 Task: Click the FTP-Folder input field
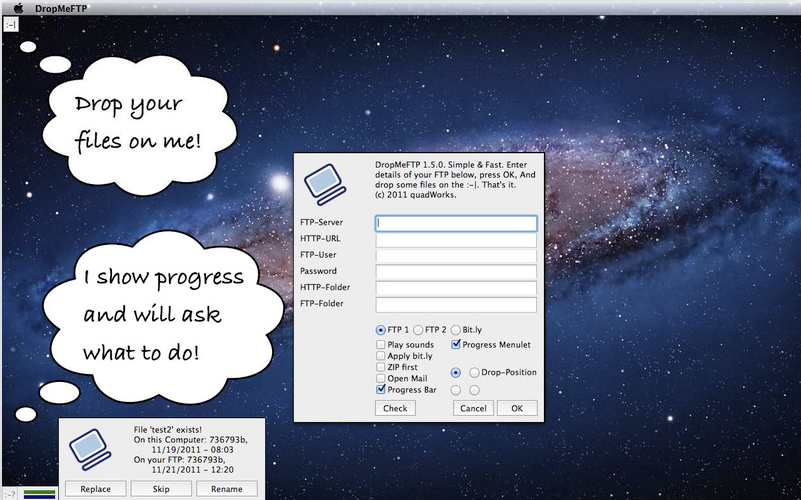(456, 305)
